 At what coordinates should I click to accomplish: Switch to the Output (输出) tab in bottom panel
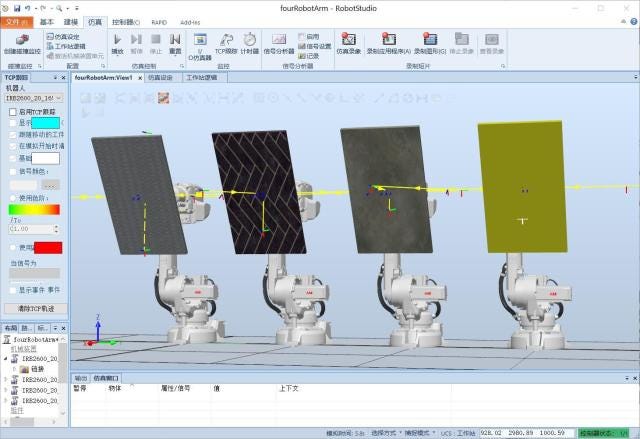point(81,378)
